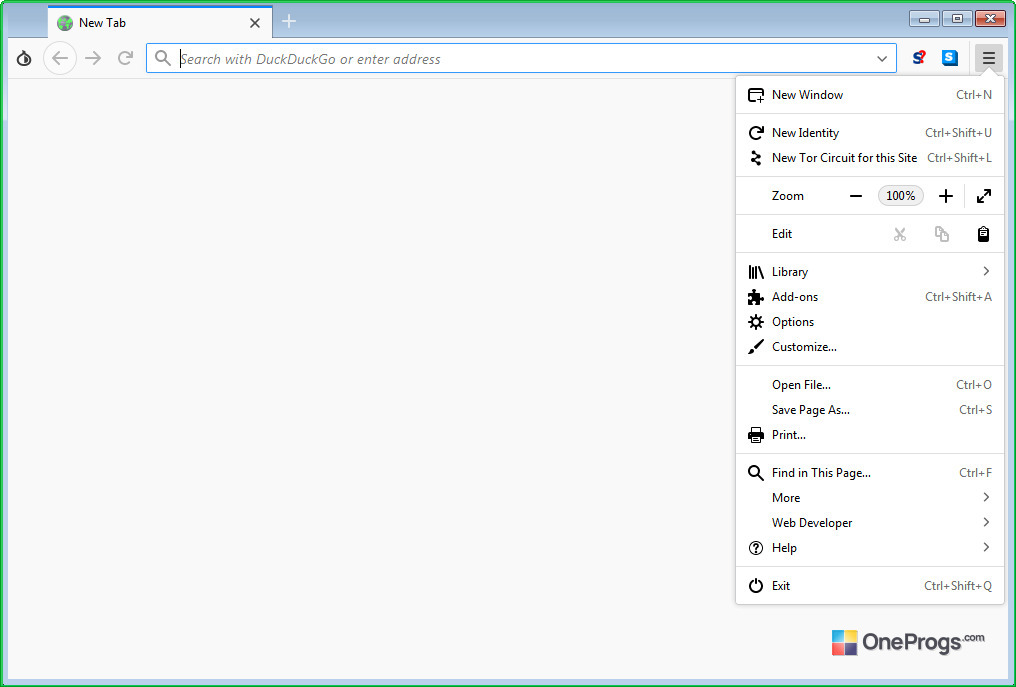Click the search magnifier in address bar

point(163,59)
